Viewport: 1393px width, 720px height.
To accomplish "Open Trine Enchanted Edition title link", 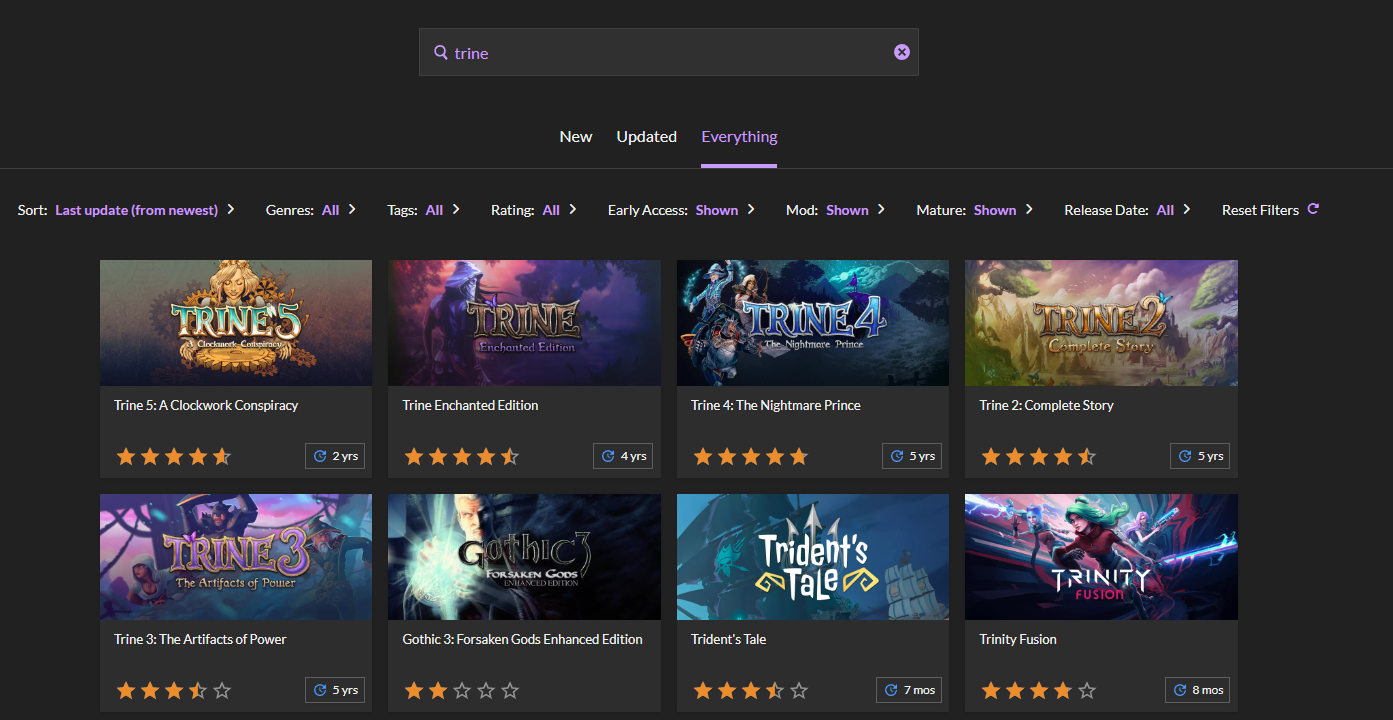I will click(x=470, y=405).
